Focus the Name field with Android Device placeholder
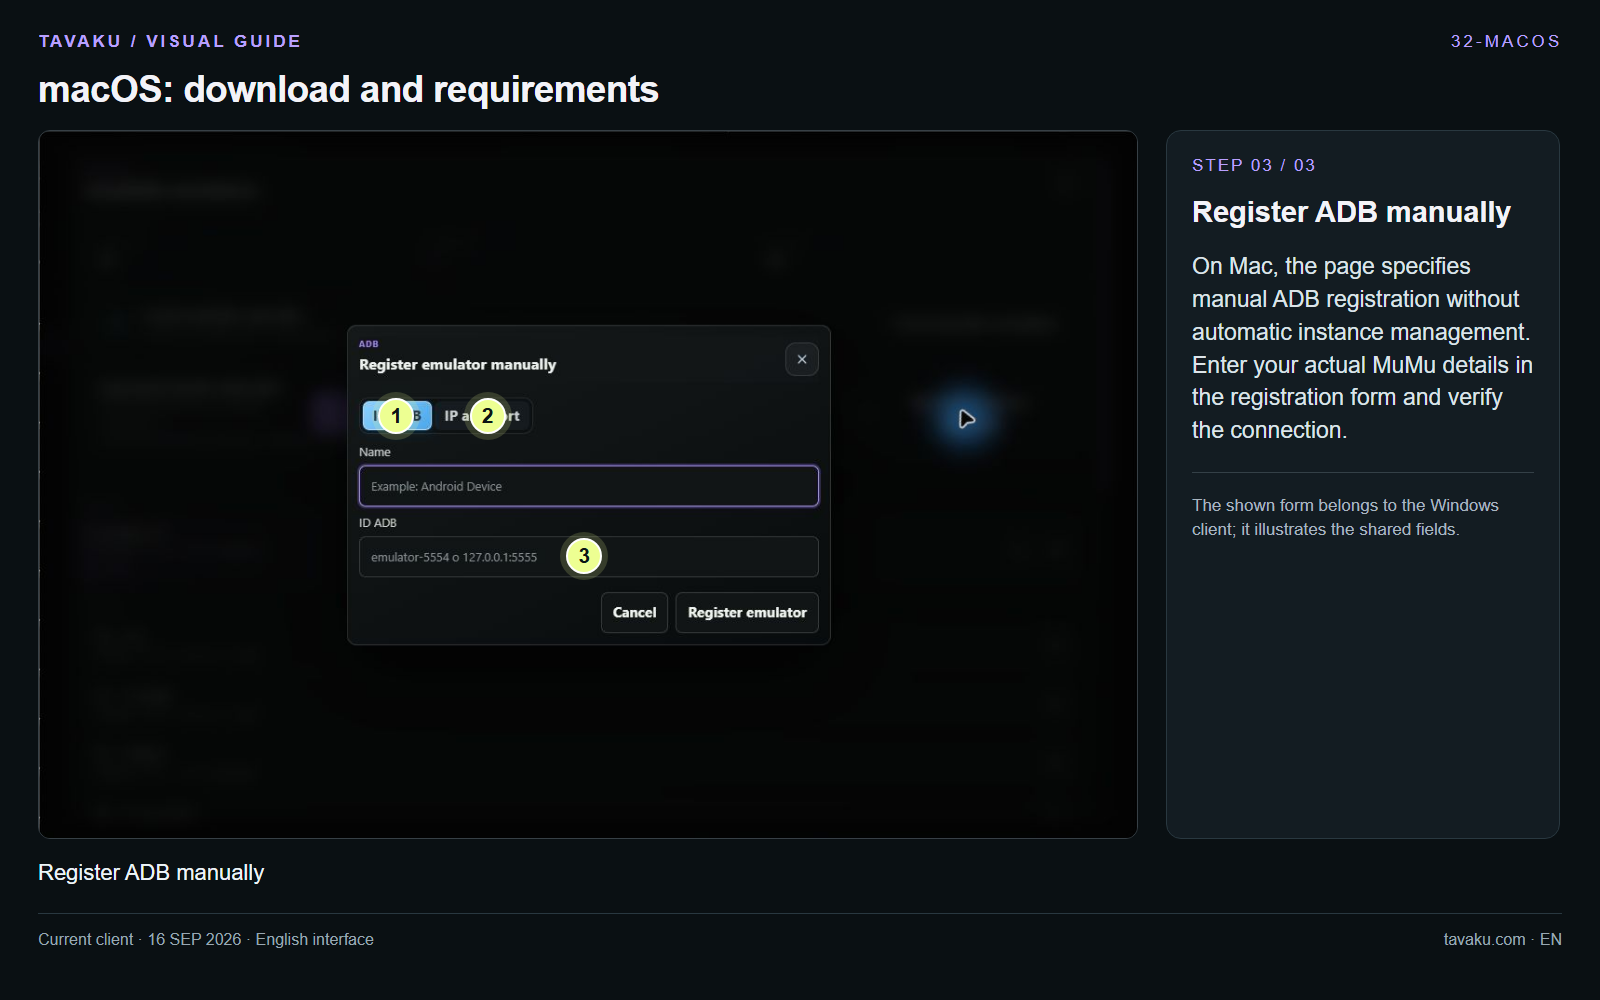Image resolution: width=1600 pixels, height=1000 pixels. (x=588, y=486)
